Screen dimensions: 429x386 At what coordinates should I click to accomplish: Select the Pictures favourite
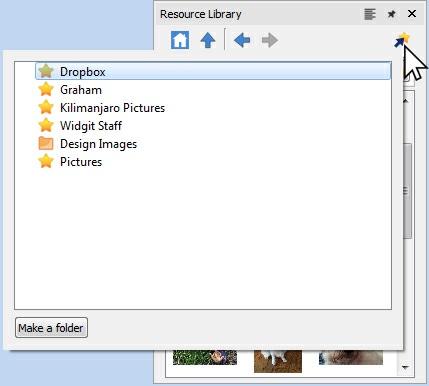click(81, 162)
